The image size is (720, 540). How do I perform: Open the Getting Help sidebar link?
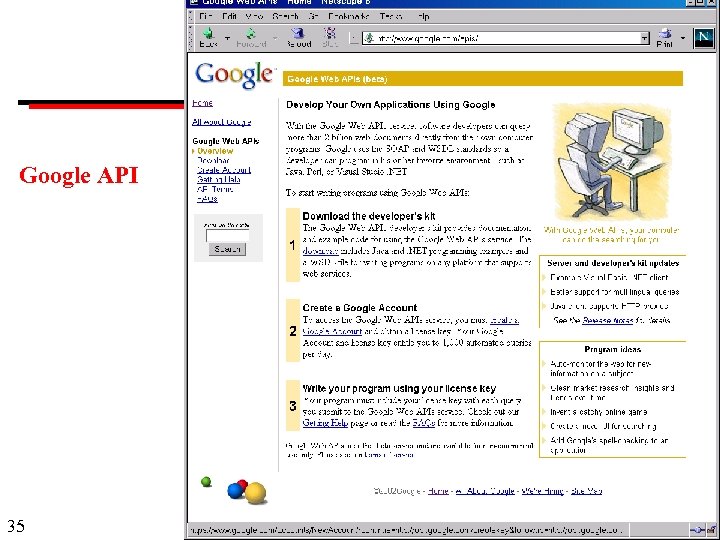pyautogui.click(x=219, y=180)
